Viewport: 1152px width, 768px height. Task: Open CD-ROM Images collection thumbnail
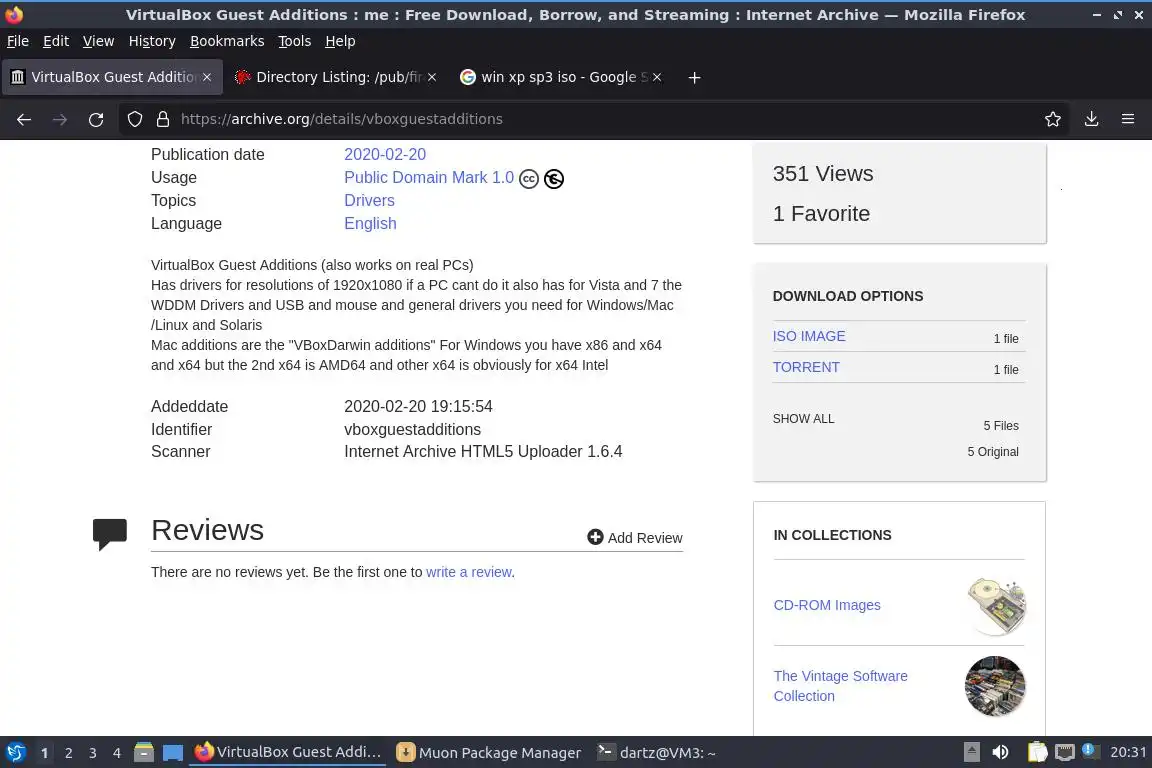click(996, 606)
